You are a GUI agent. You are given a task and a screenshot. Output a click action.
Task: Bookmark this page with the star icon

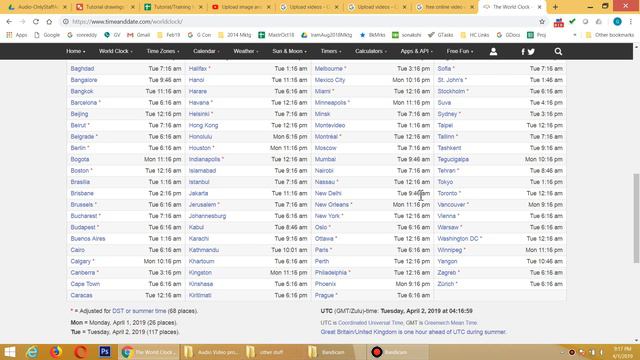click(542, 21)
